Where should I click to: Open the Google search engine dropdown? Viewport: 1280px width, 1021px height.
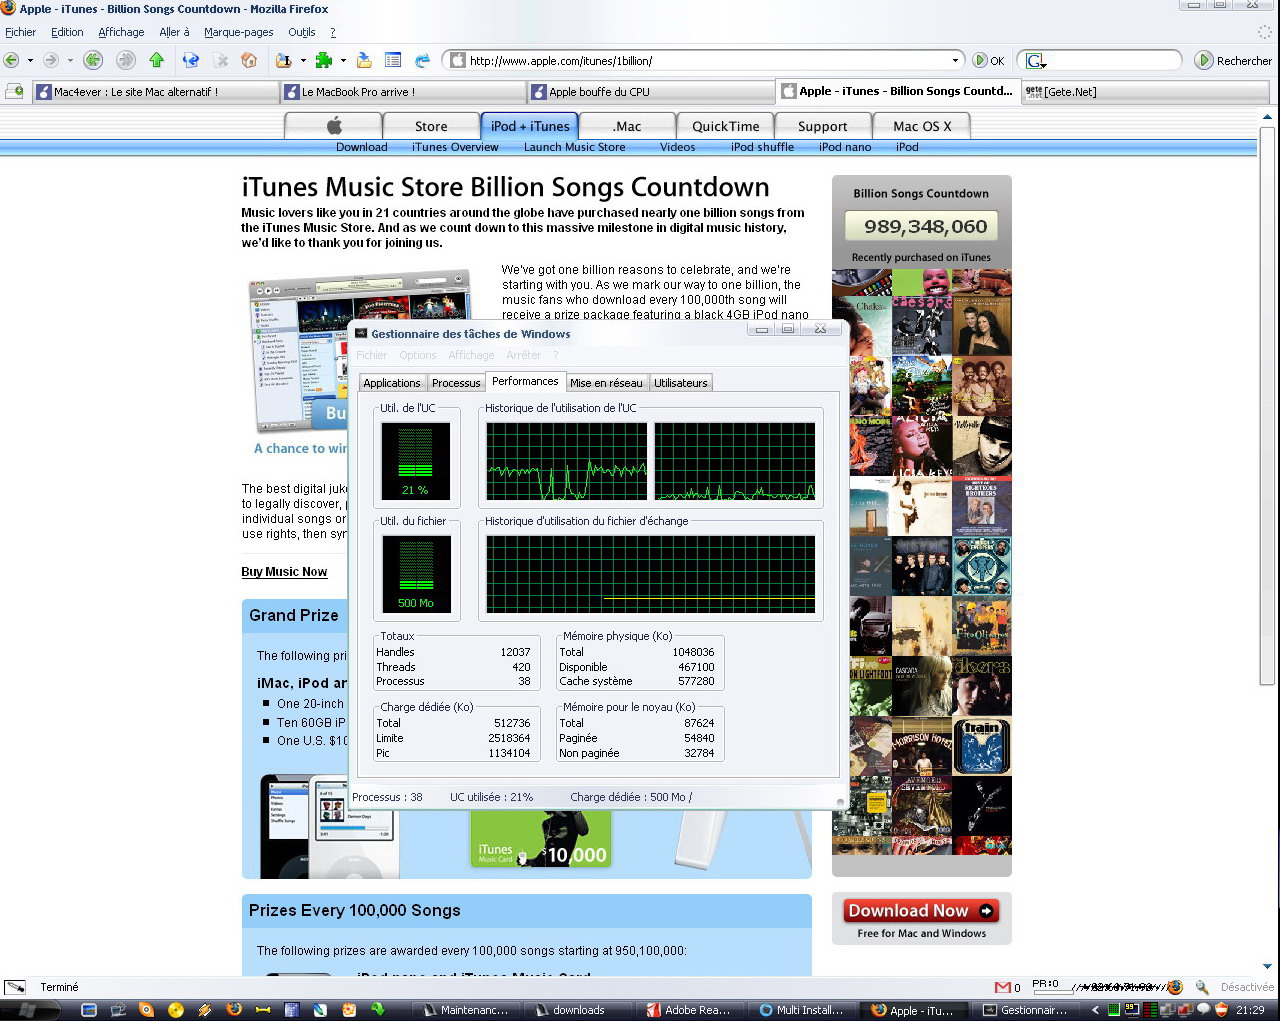(1036, 61)
